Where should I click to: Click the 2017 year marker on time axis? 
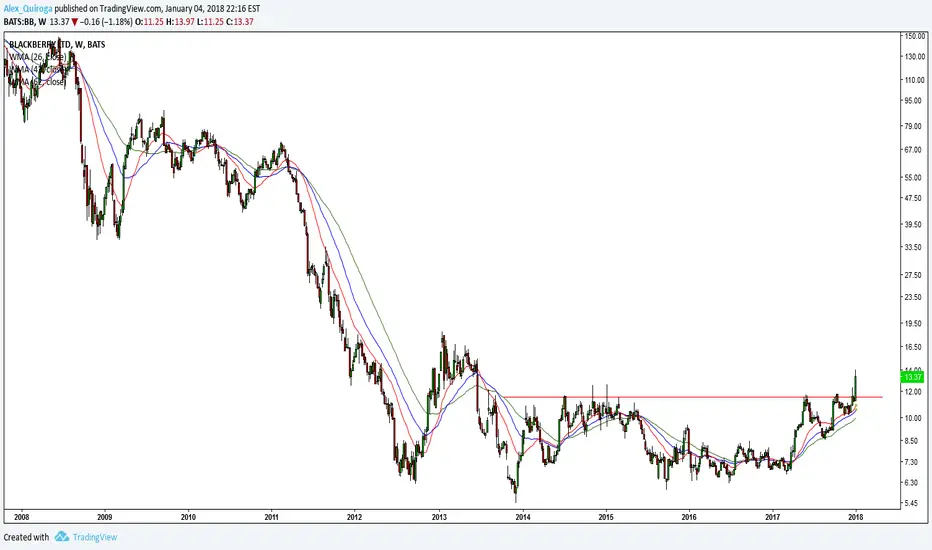pos(773,517)
